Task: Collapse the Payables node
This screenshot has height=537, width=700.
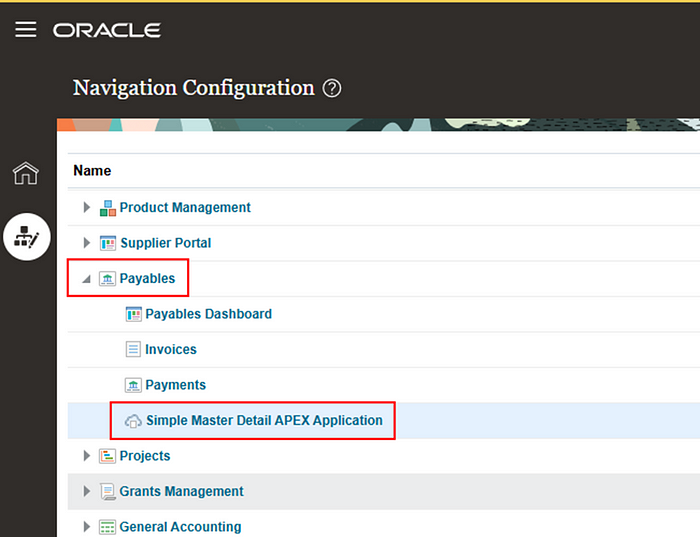Action: (x=87, y=279)
